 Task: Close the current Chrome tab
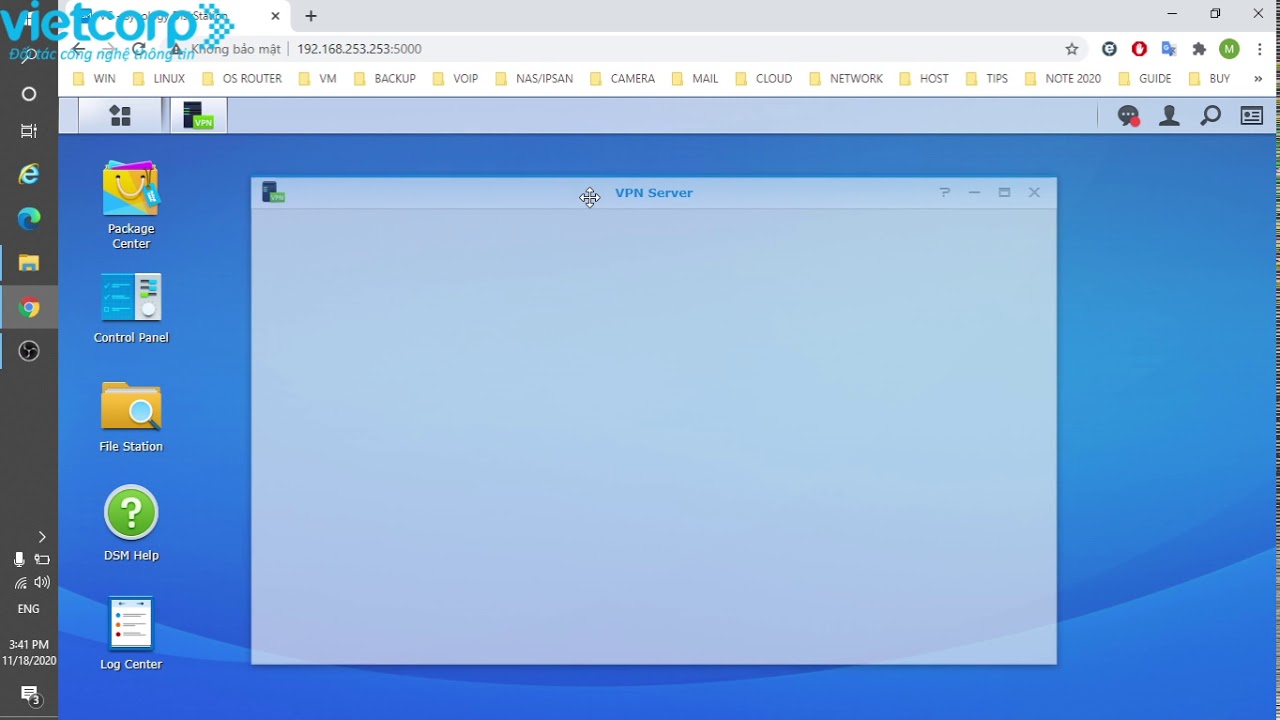[275, 16]
